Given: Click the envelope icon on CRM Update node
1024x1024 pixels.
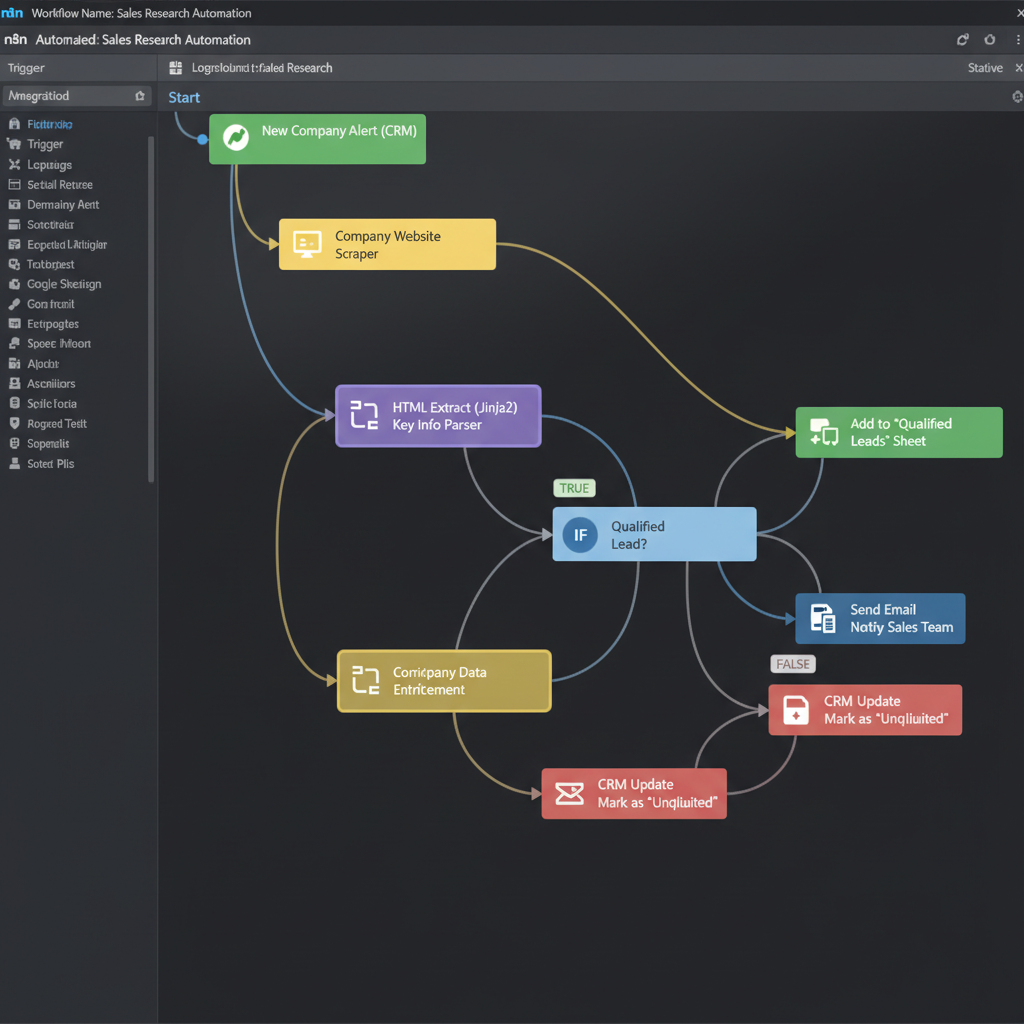Looking at the screenshot, I should 569,793.
